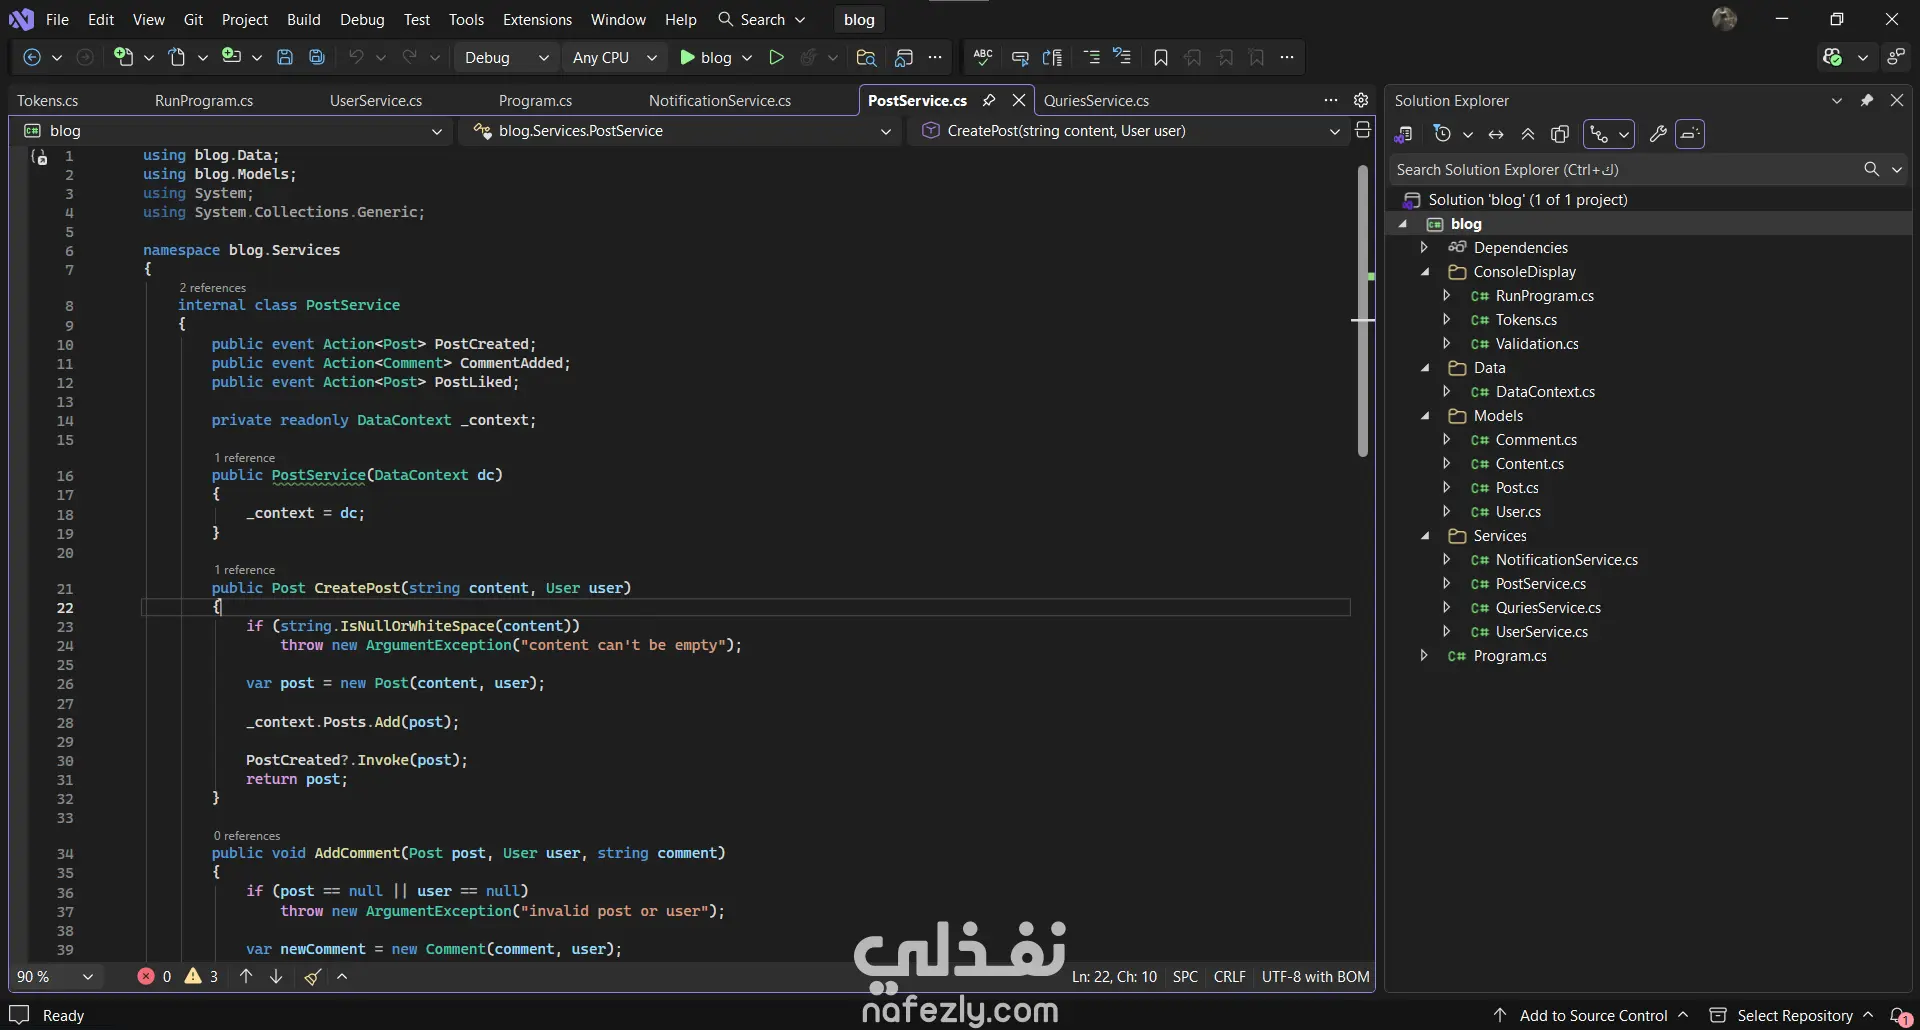This screenshot has width=1920, height=1030.
Task: Click the Navigate Backward arrow icon
Action: [x=32, y=58]
